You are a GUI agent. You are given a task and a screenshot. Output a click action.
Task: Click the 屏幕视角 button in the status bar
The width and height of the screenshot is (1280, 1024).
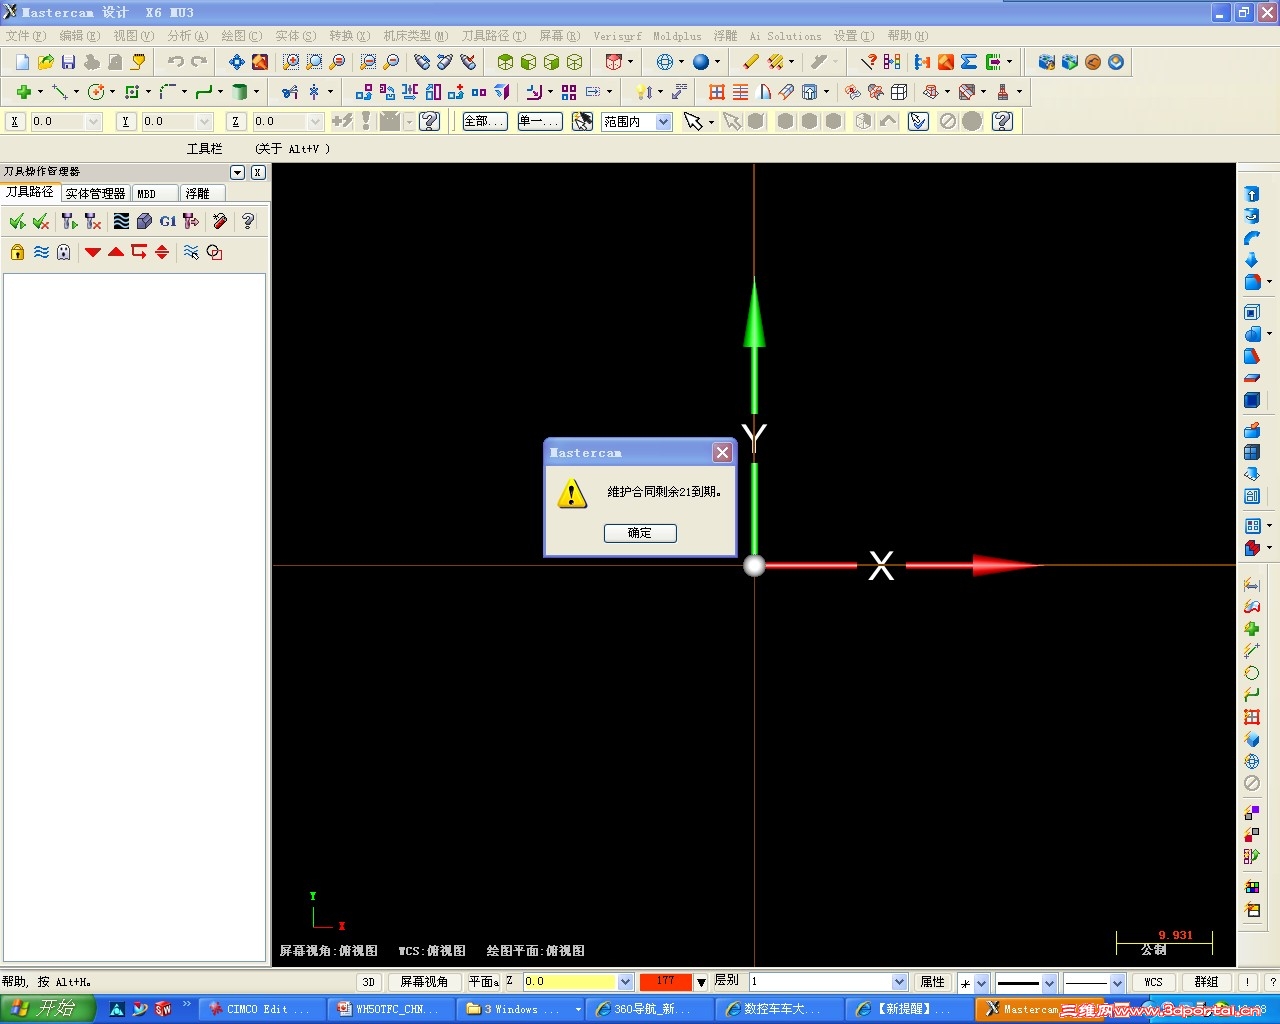pos(424,982)
